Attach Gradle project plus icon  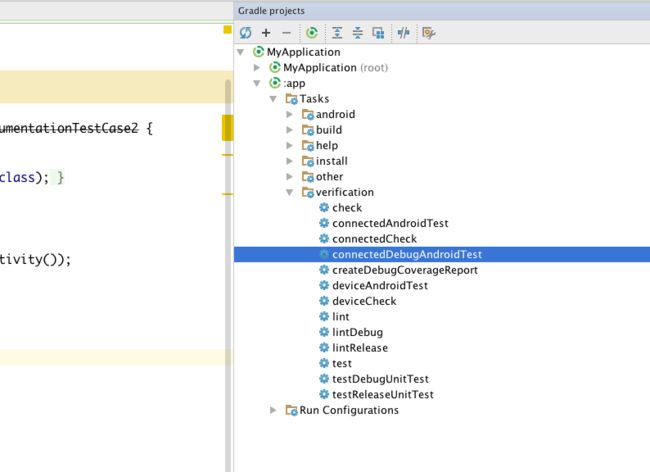tap(266, 33)
